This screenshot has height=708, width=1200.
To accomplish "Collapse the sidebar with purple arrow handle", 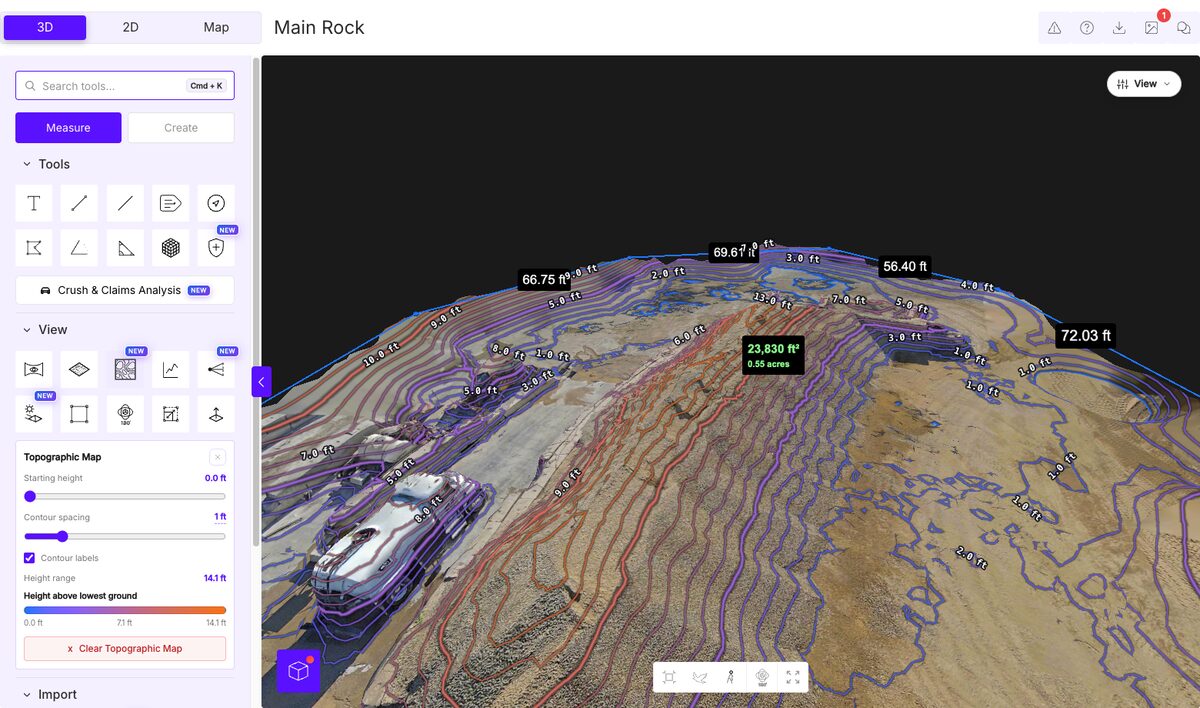I will [261, 381].
